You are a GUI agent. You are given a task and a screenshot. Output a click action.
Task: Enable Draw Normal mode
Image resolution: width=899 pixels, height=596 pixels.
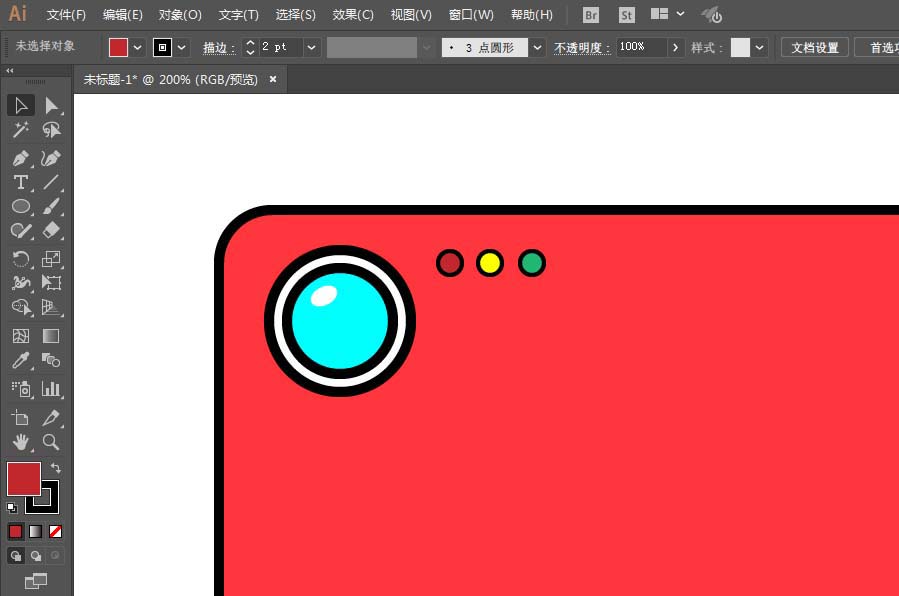click(16, 556)
